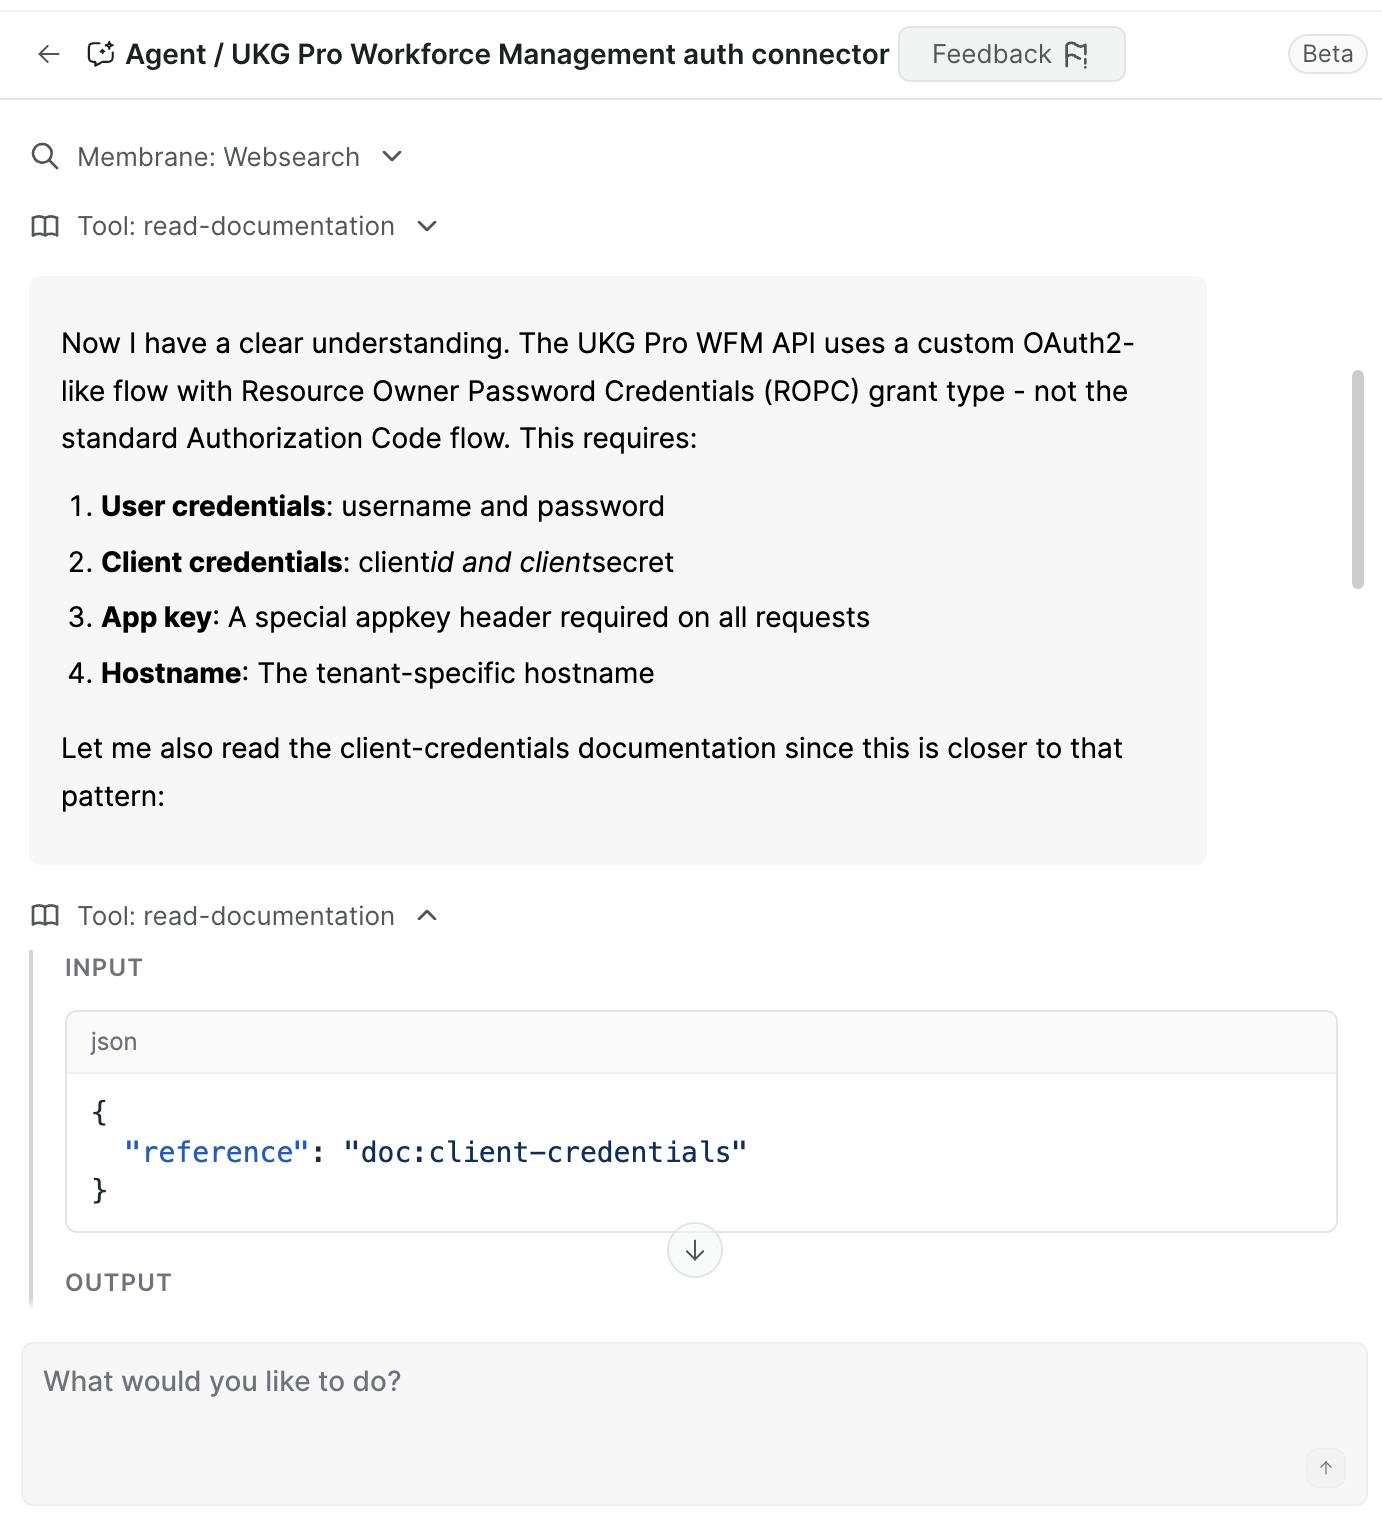Click the Beta badge
This screenshot has width=1382, height=1524.
pos(1326,54)
